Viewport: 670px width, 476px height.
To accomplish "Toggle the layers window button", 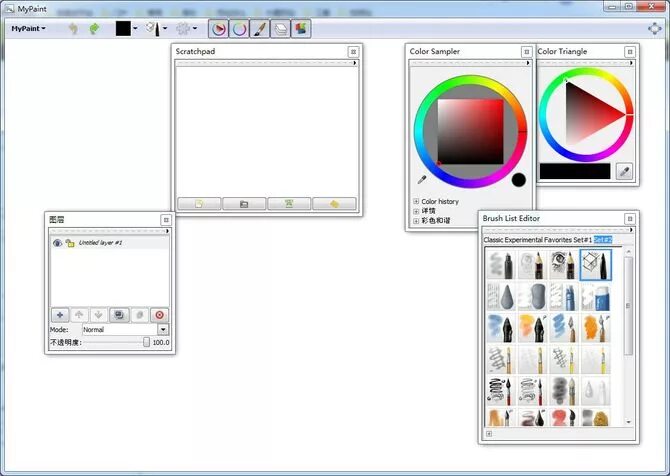I will click(280, 29).
